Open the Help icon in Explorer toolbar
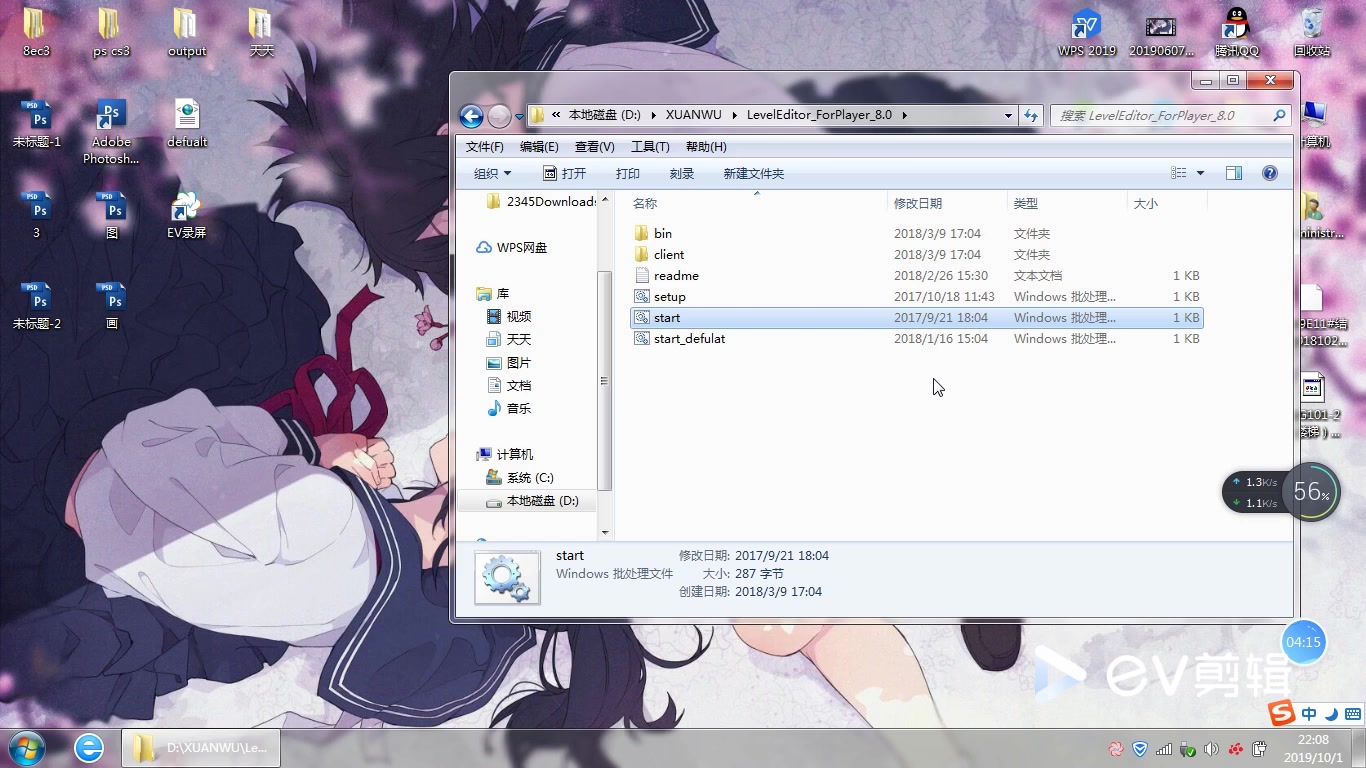1366x768 pixels. coord(1270,173)
